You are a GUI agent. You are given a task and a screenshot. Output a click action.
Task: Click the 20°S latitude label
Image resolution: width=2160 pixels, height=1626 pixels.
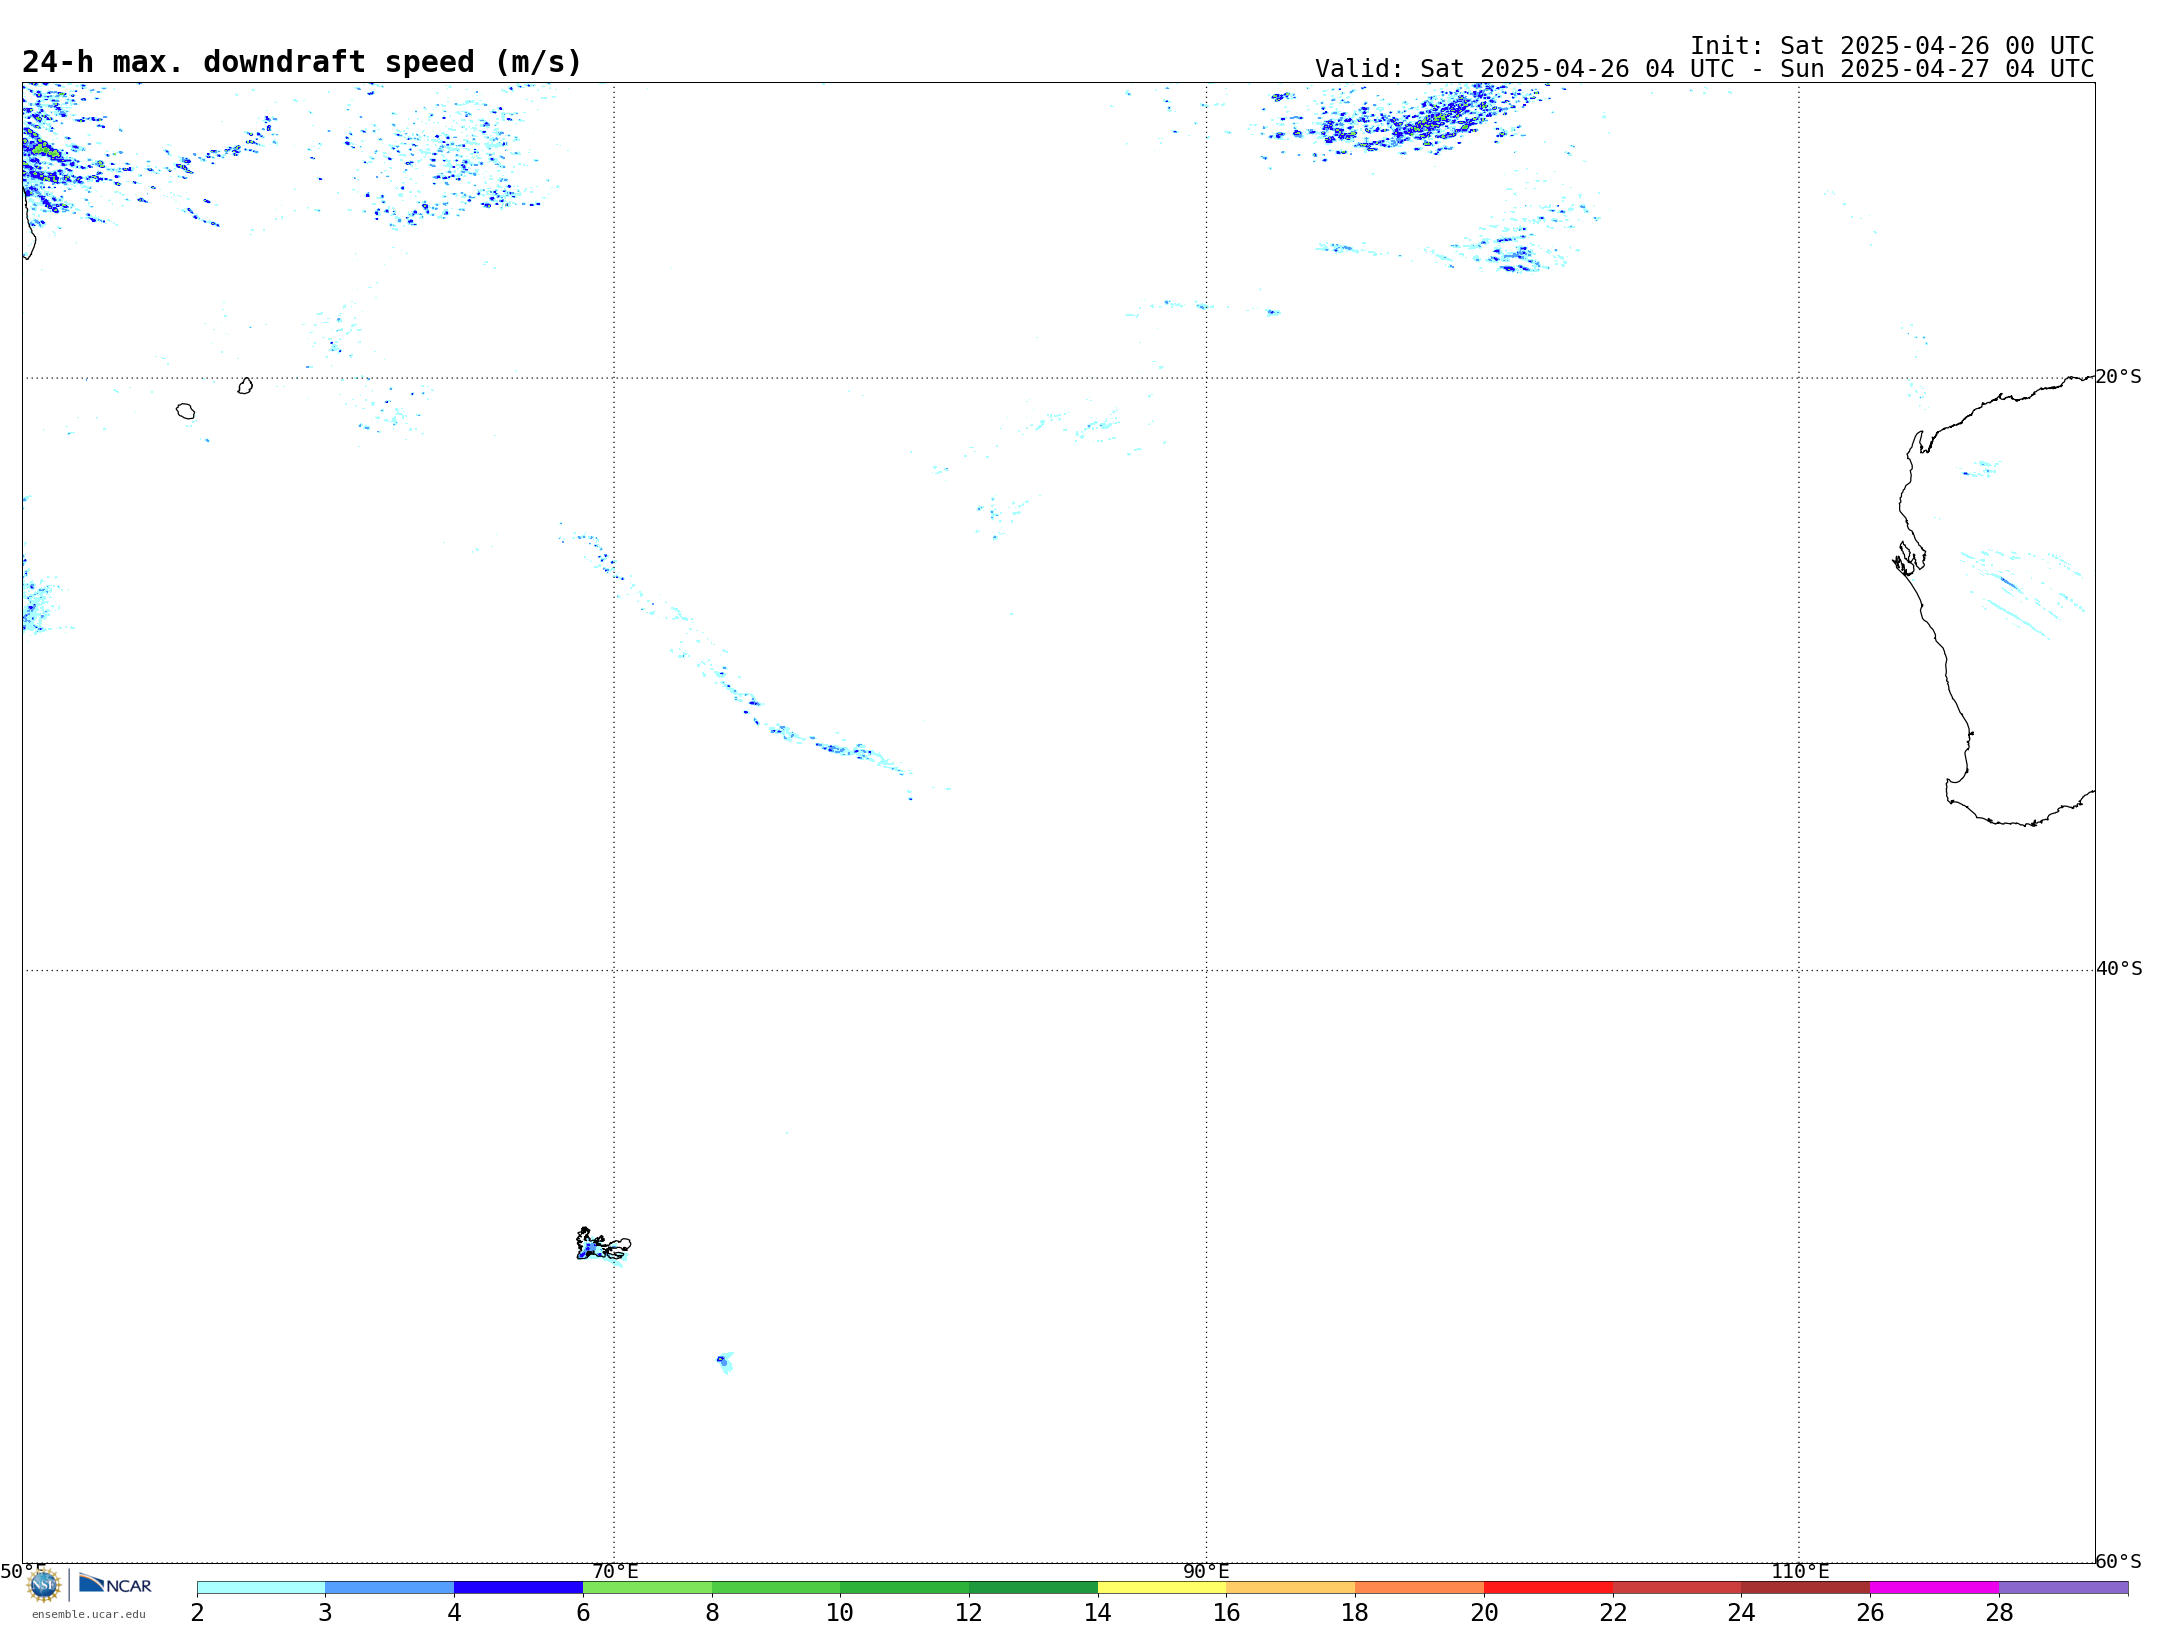point(2118,377)
